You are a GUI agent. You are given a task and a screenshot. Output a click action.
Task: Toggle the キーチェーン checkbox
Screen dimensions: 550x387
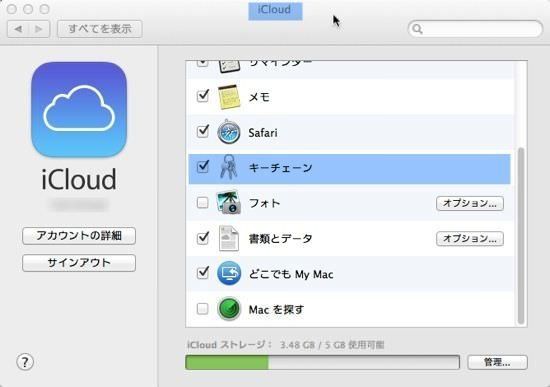(x=203, y=166)
